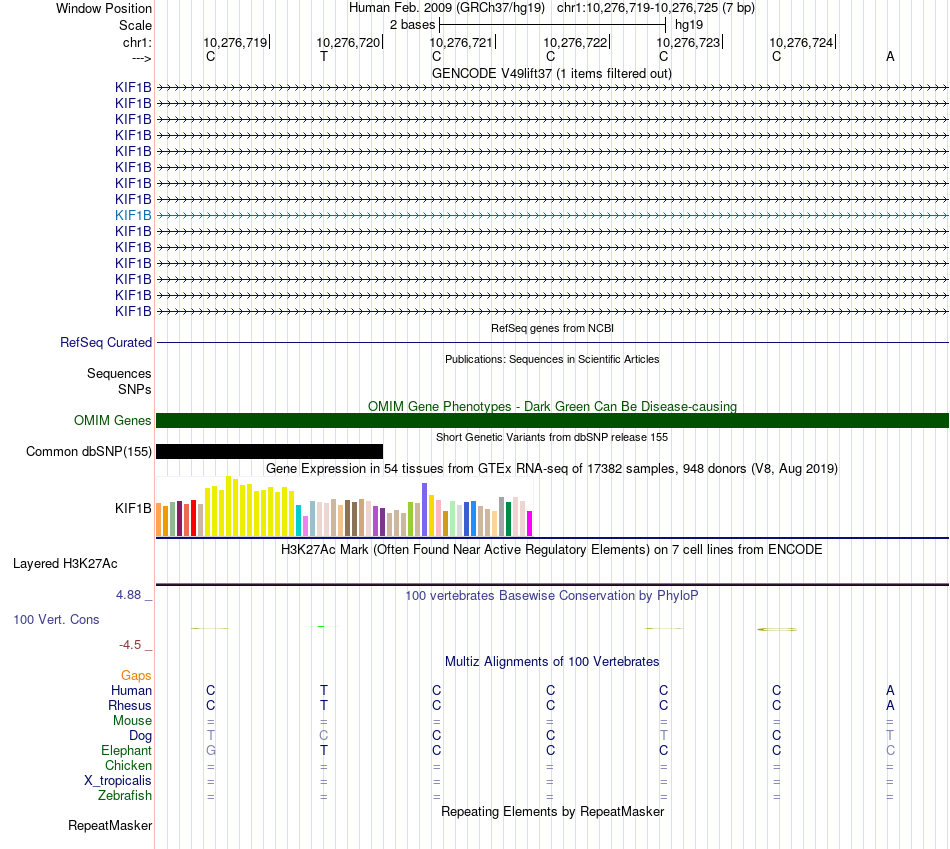The height and width of the screenshot is (849, 950).
Task: Click the KIF1B label beside the GTEx chart
Action: 133,508
